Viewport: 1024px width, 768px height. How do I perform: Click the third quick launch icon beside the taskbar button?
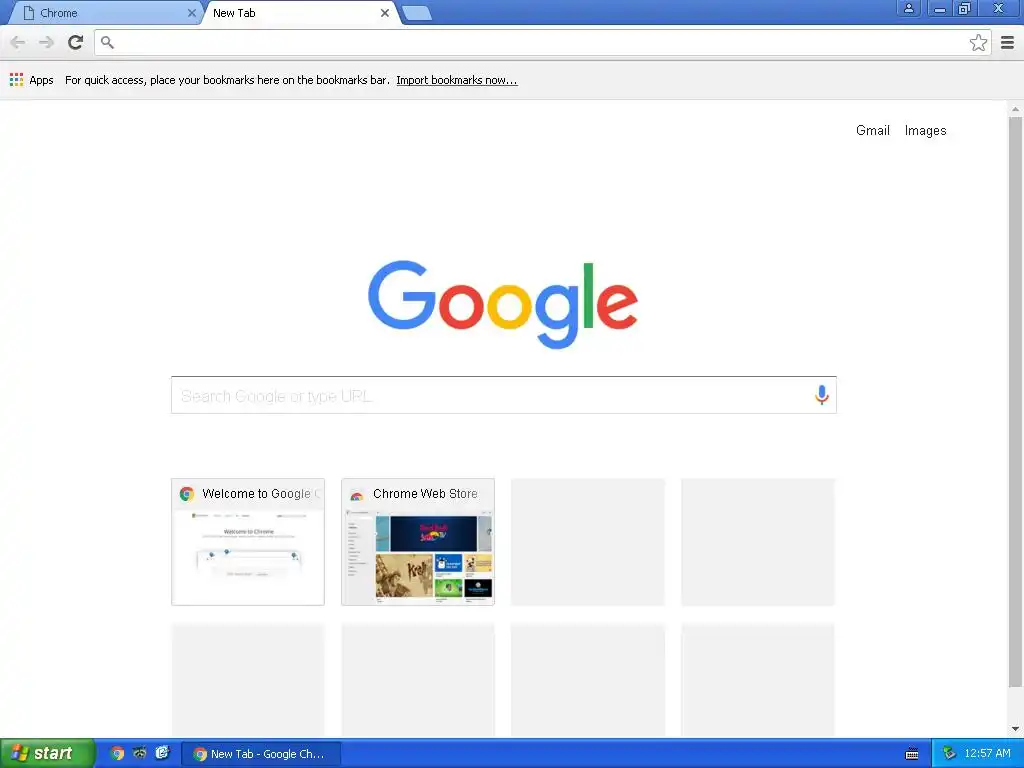(x=163, y=753)
